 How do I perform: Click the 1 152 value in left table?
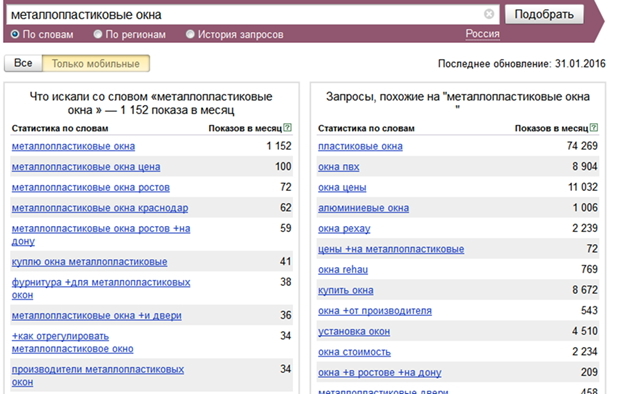coord(279,146)
